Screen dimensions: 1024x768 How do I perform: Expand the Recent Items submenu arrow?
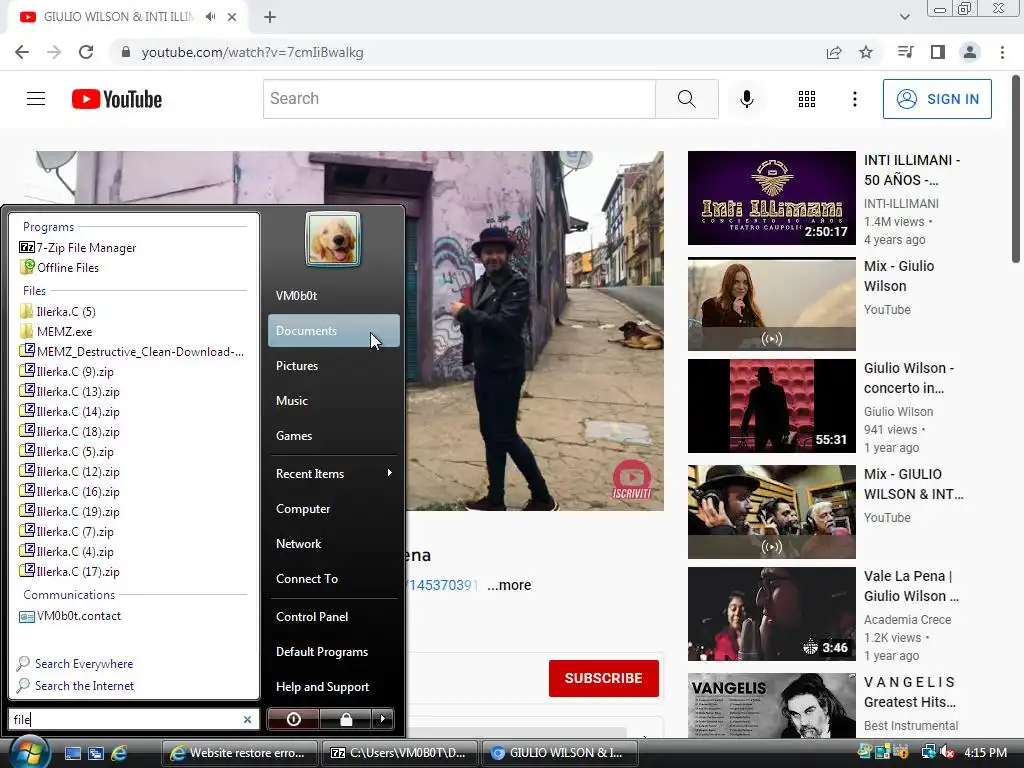pyautogui.click(x=390, y=472)
